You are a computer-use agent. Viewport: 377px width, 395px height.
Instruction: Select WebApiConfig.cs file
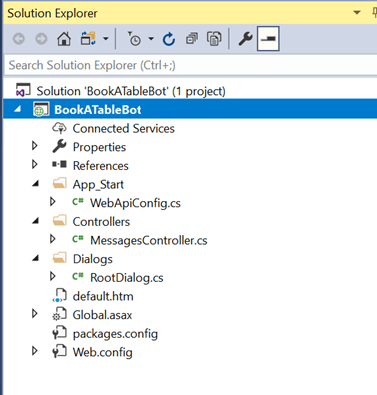coord(135,203)
